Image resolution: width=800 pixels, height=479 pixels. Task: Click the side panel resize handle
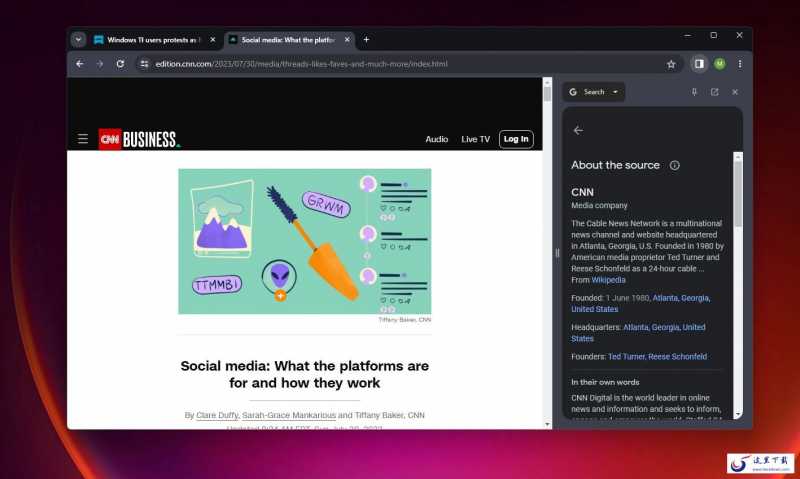557,253
